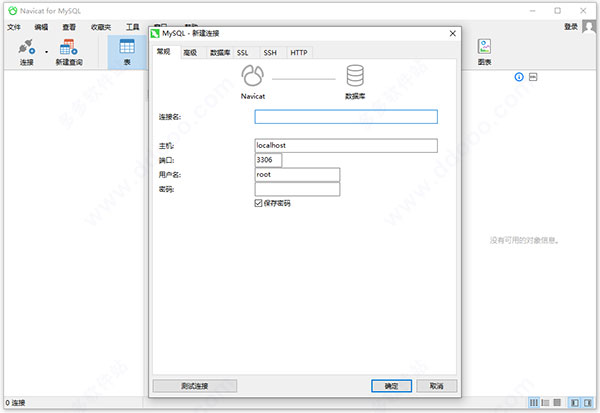The image size is (600, 413).
Task: Click the blue object information icon
Action: tap(519, 77)
